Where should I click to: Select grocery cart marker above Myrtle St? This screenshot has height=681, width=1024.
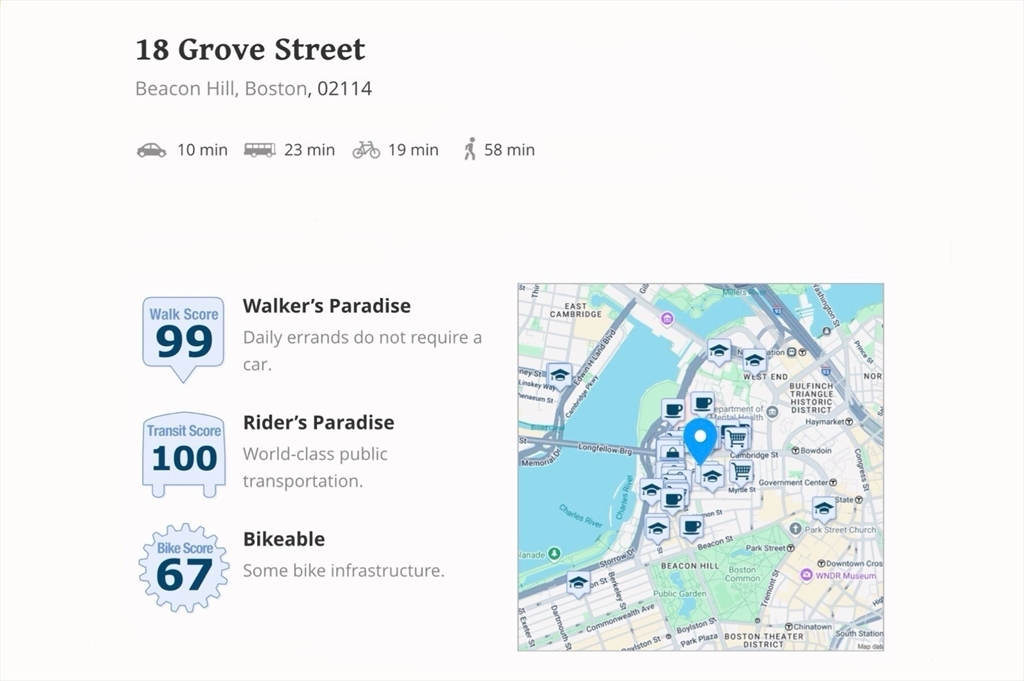[x=741, y=470]
